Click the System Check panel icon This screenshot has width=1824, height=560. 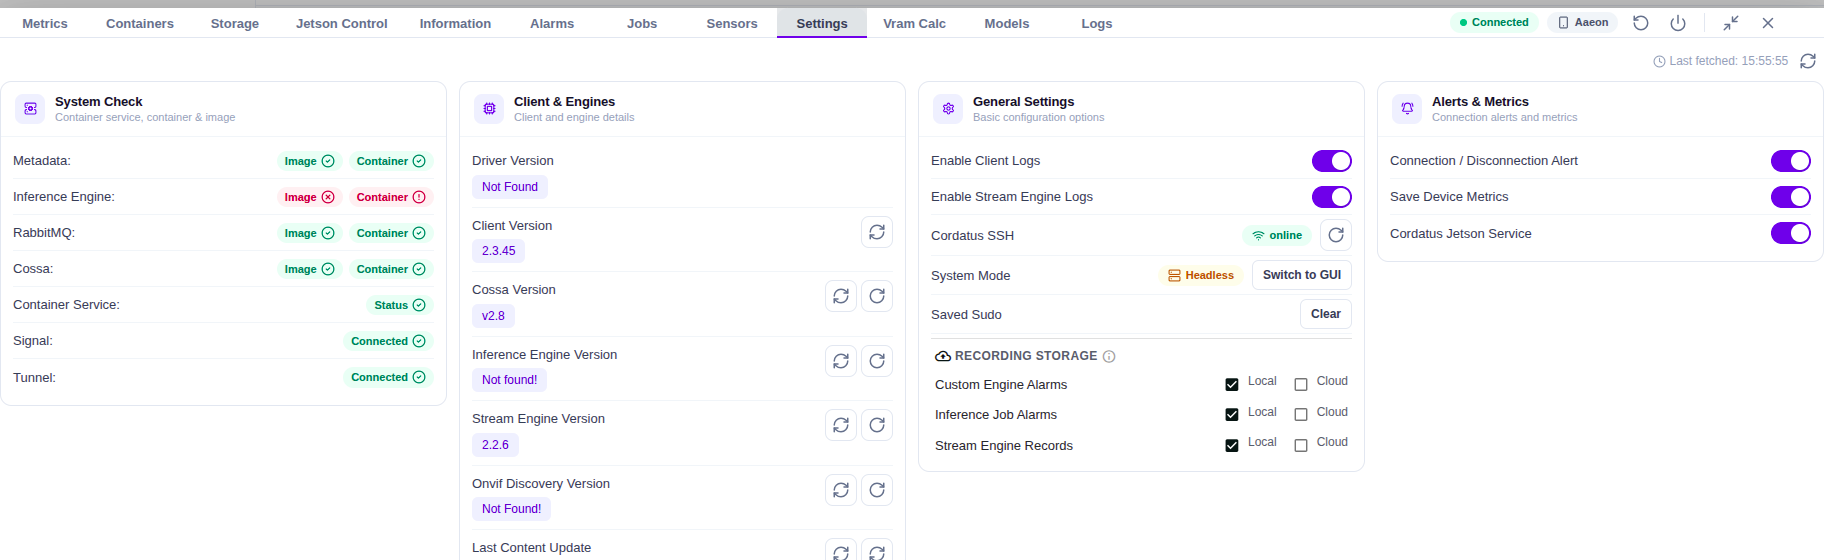click(30, 109)
